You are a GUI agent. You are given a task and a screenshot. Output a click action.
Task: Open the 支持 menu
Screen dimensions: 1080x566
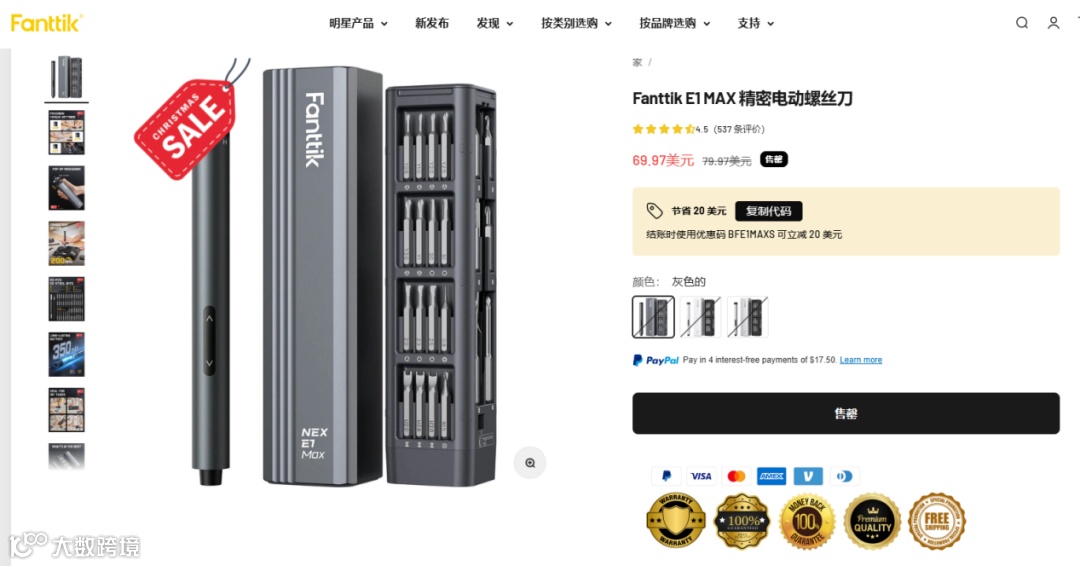click(756, 23)
